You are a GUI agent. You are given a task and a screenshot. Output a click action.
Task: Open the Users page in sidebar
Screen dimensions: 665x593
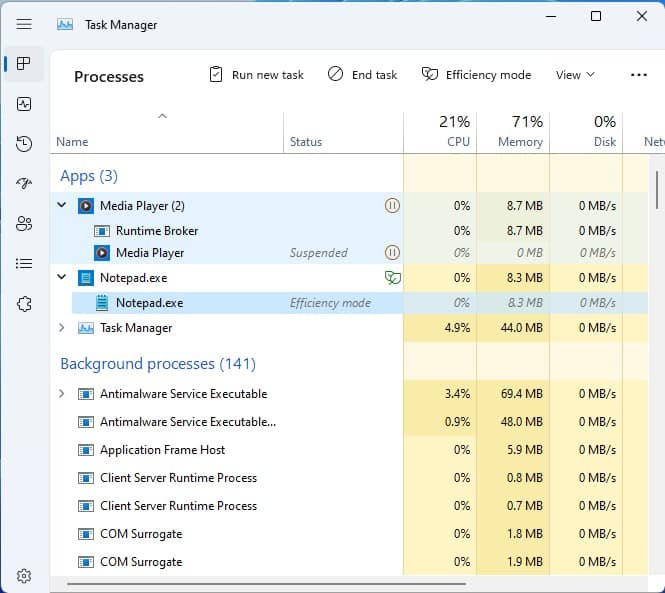(x=24, y=223)
